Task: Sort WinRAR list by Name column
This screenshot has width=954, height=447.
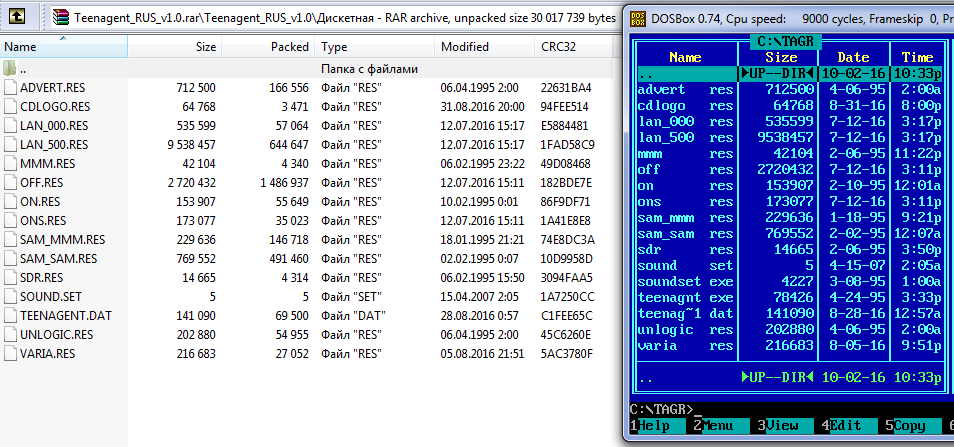Action: point(64,47)
